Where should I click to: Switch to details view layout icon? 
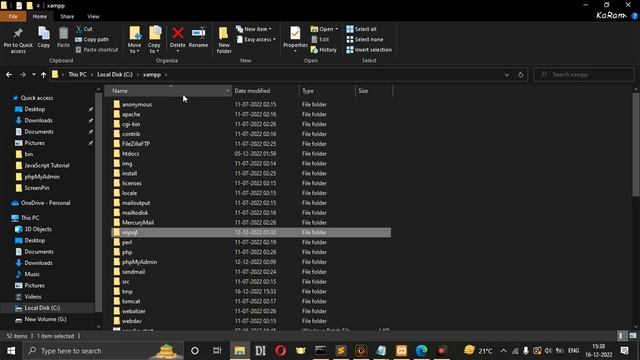coord(621,336)
